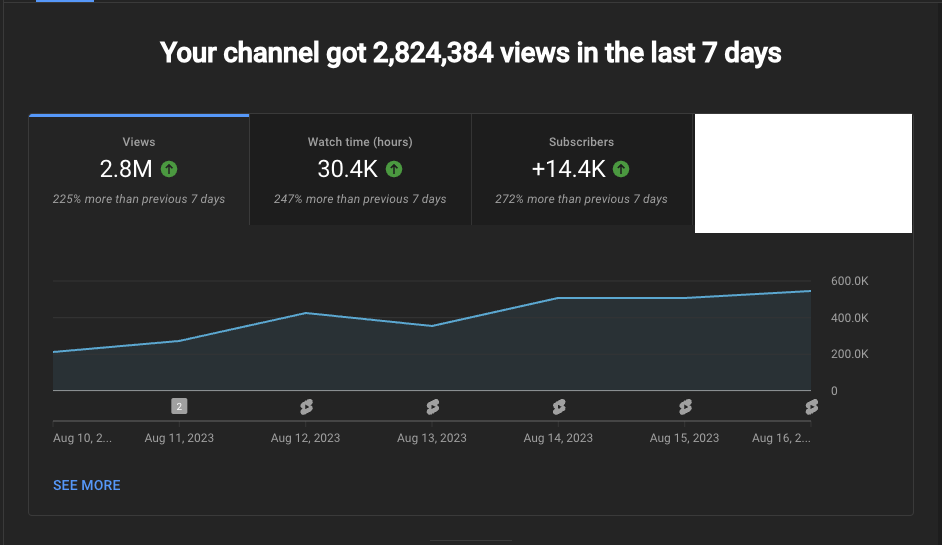
Task: Click the Shorts icon under Aug 16
Action: tap(811, 406)
